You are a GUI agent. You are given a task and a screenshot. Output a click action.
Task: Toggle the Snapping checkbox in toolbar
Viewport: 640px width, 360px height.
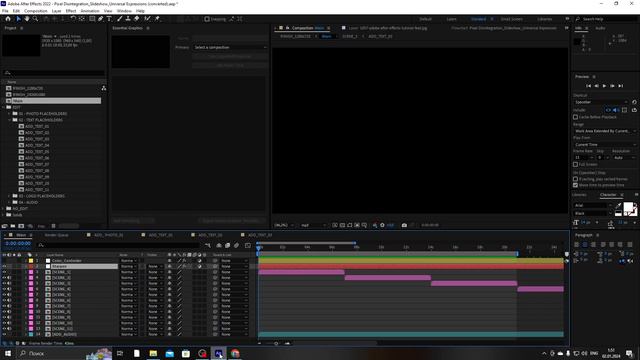pyautogui.click(x=207, y=19)
